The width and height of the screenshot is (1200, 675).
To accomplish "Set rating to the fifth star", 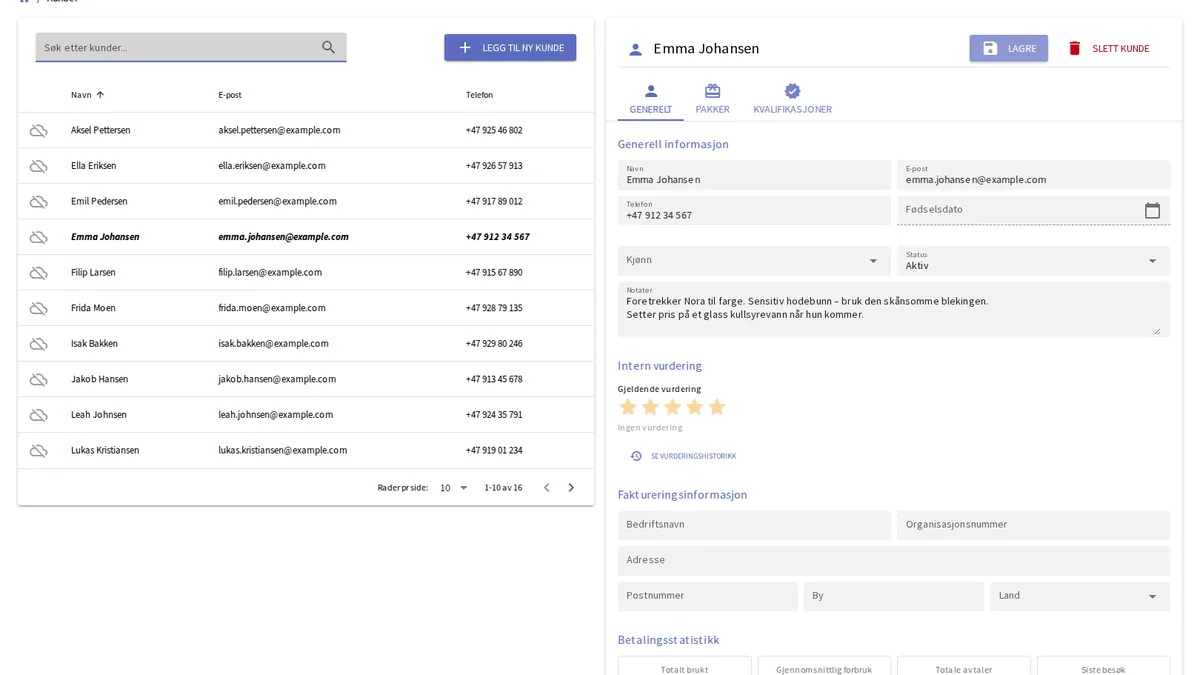I will pos(716,407).
